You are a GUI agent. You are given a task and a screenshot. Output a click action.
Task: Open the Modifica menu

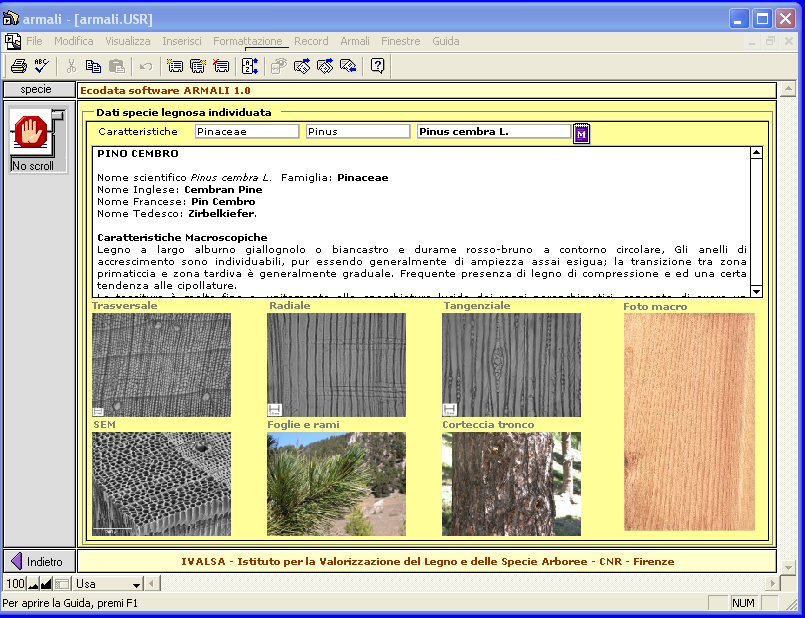pos(74,41)
